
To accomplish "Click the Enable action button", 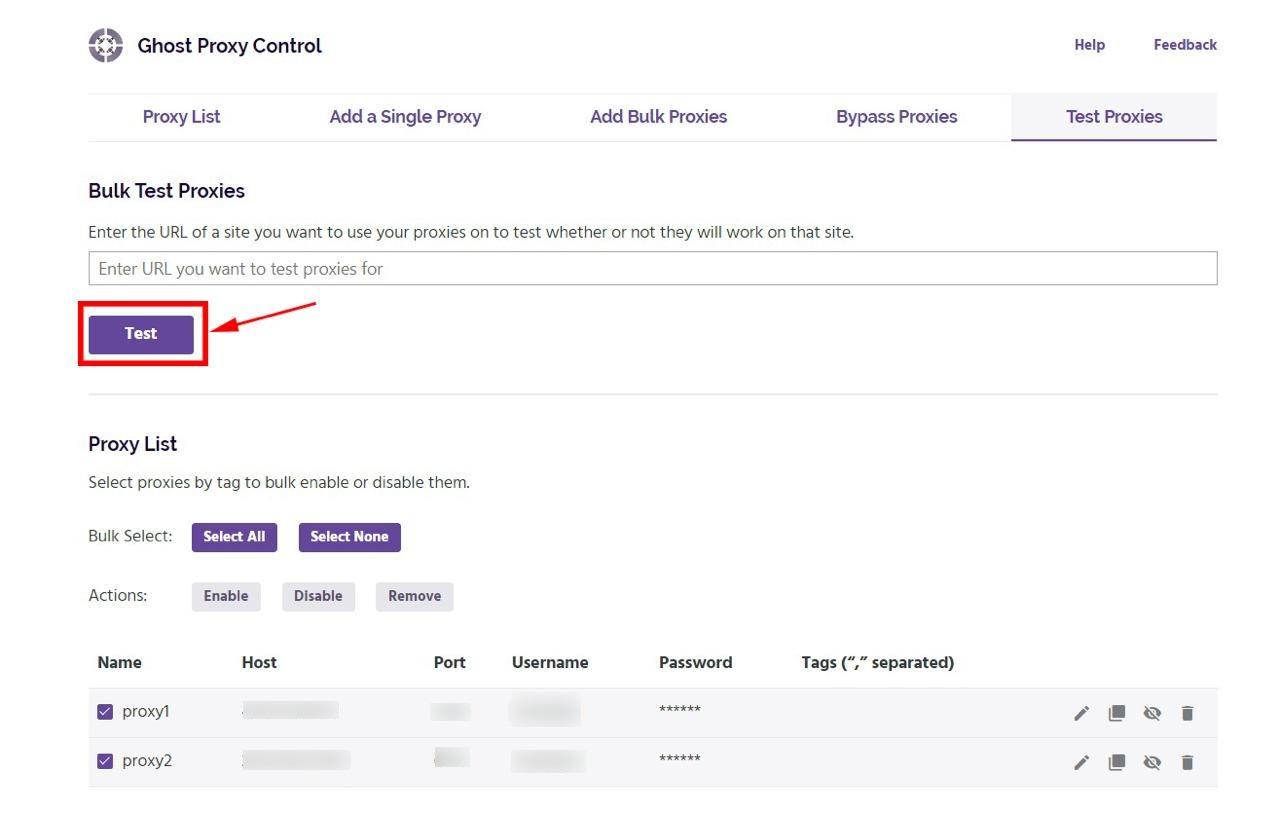I will 226,596.
